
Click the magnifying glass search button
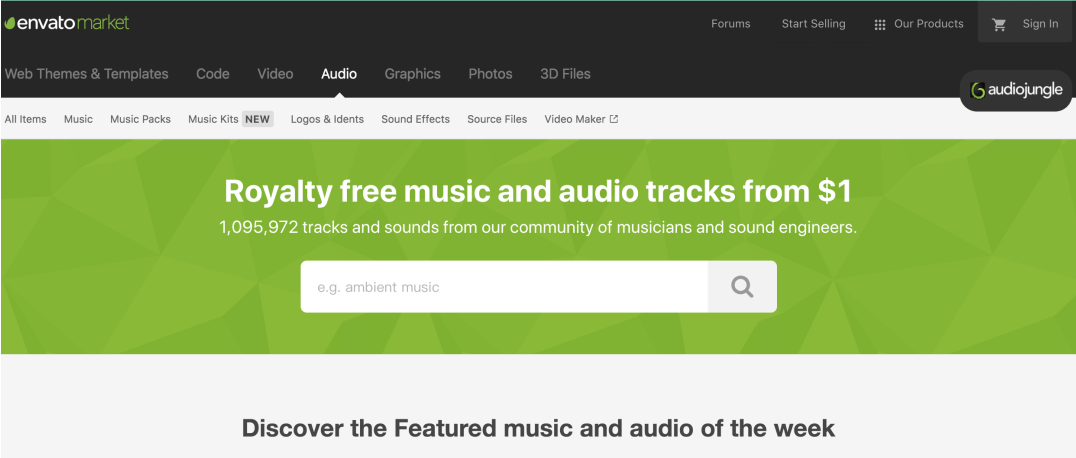click(742, 286)
